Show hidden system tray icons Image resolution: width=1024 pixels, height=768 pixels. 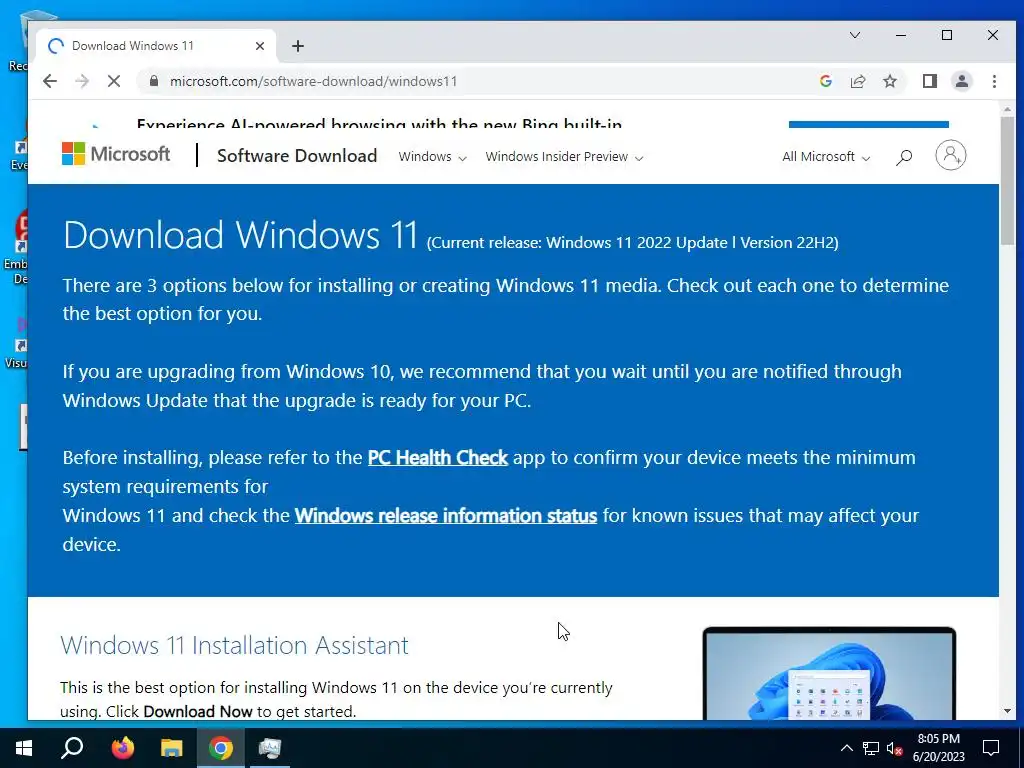846,748
